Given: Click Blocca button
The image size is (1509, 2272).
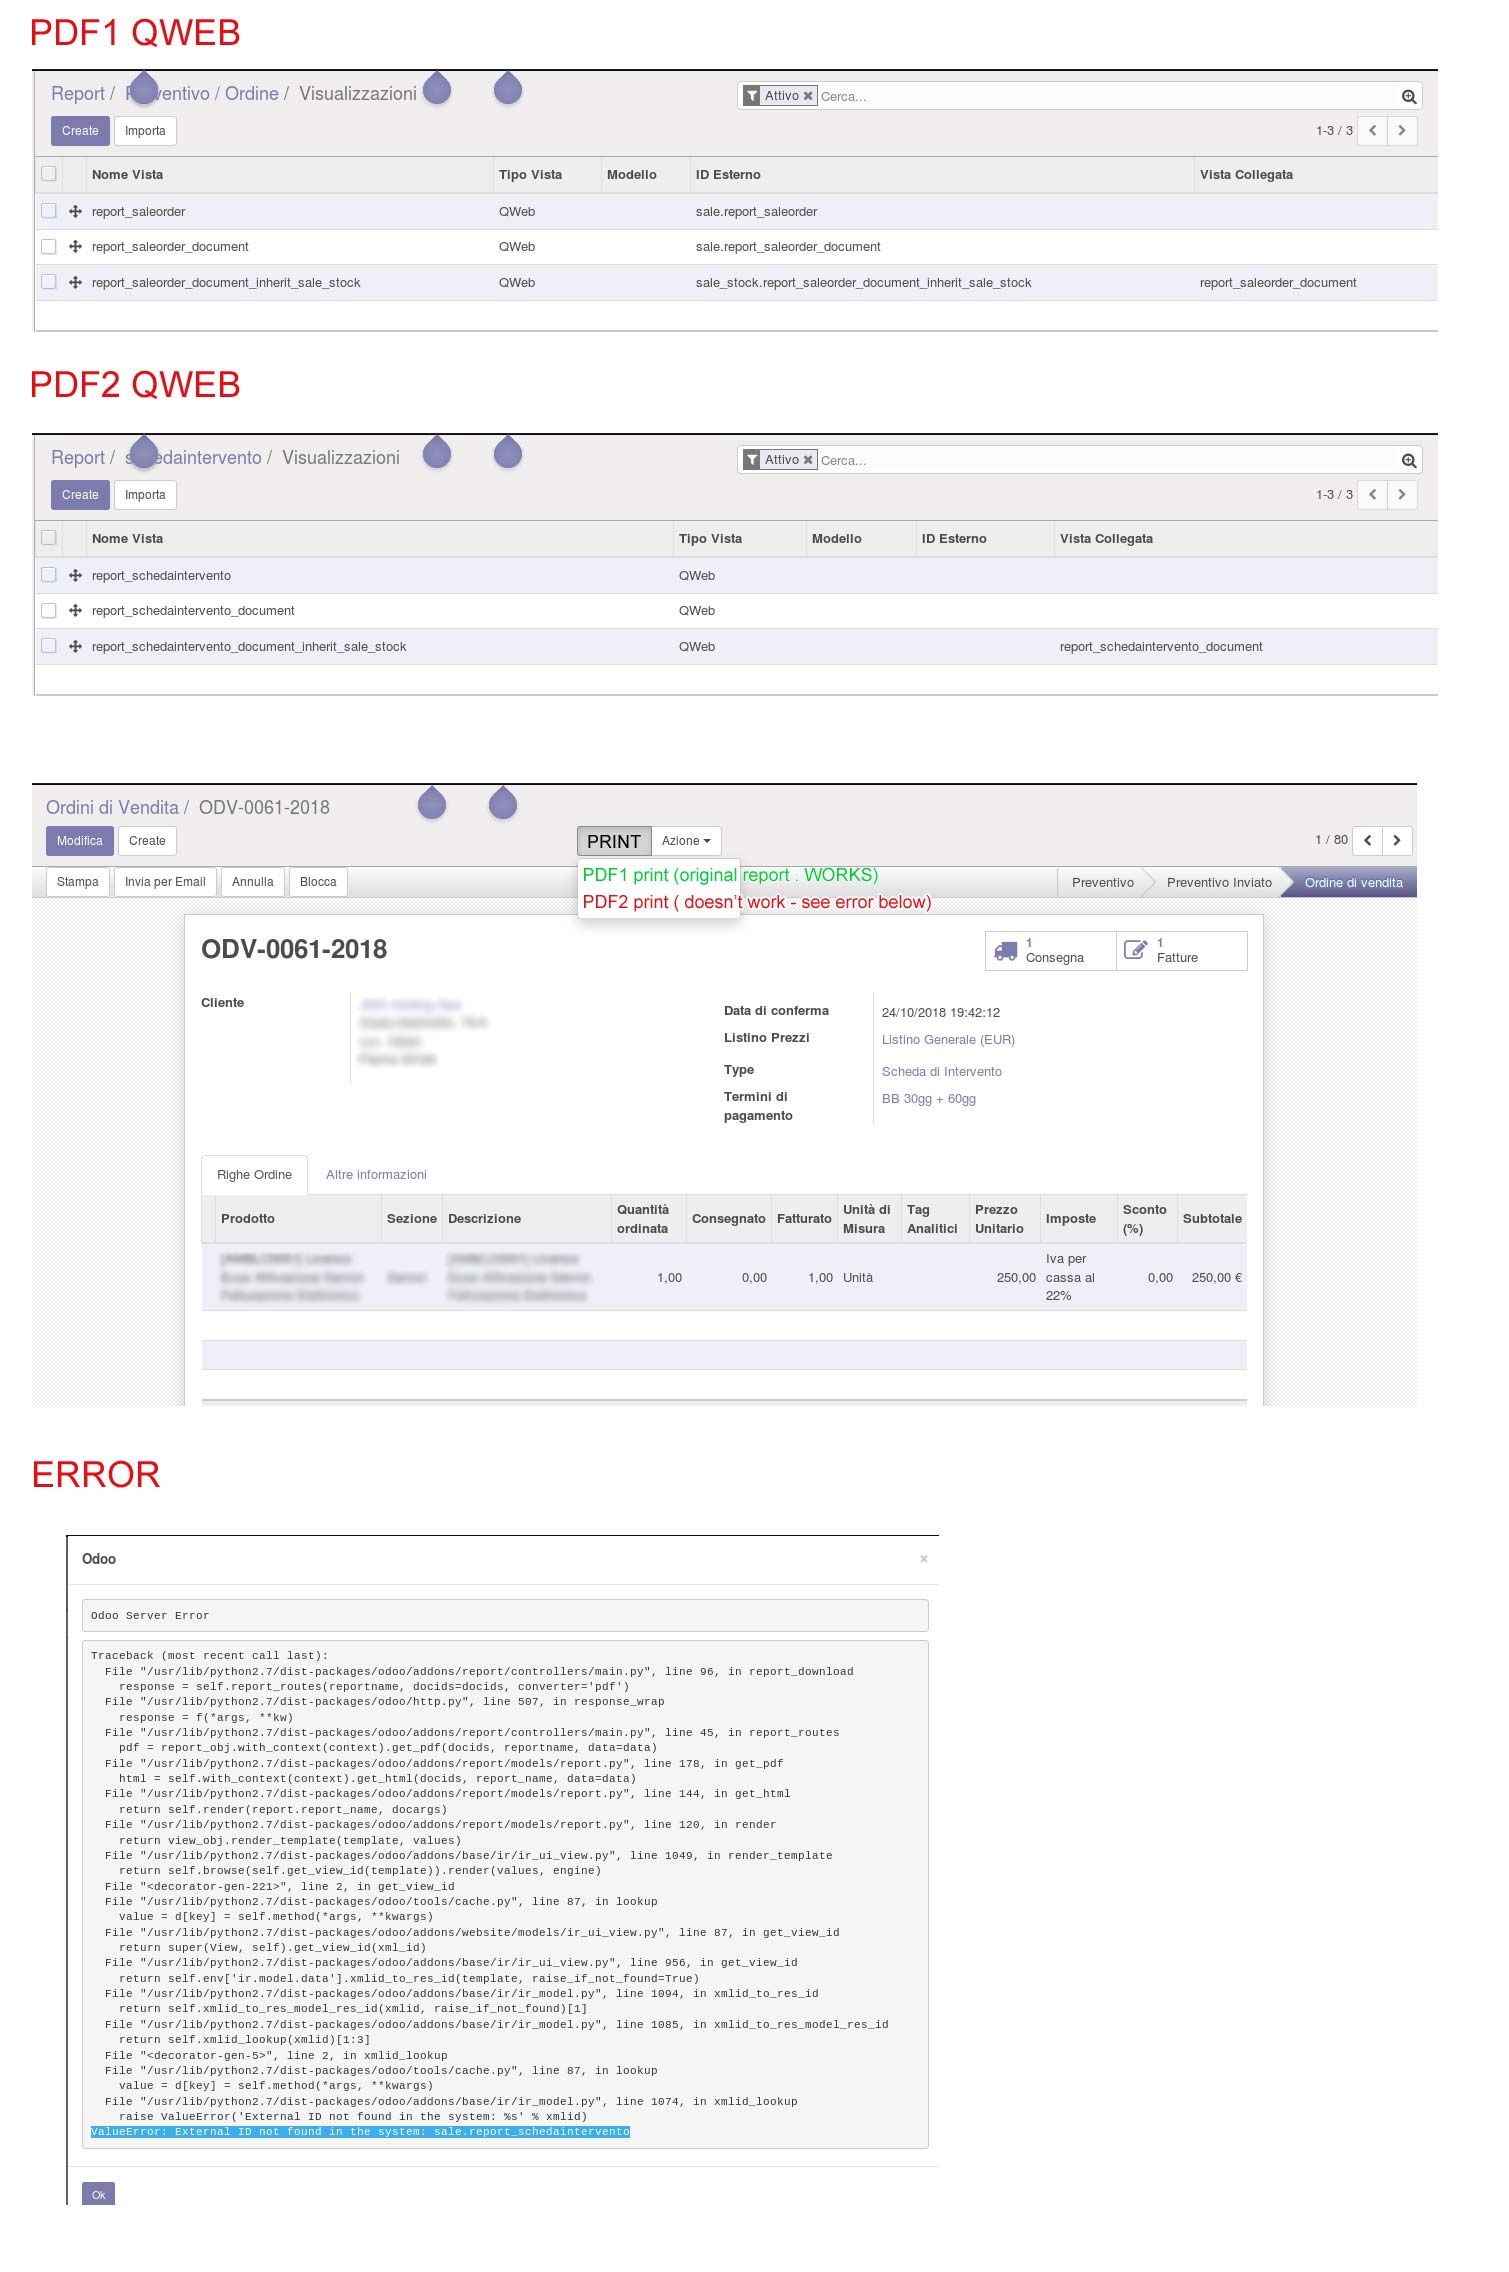Looking at the screenshot, I should pos(318,882).
